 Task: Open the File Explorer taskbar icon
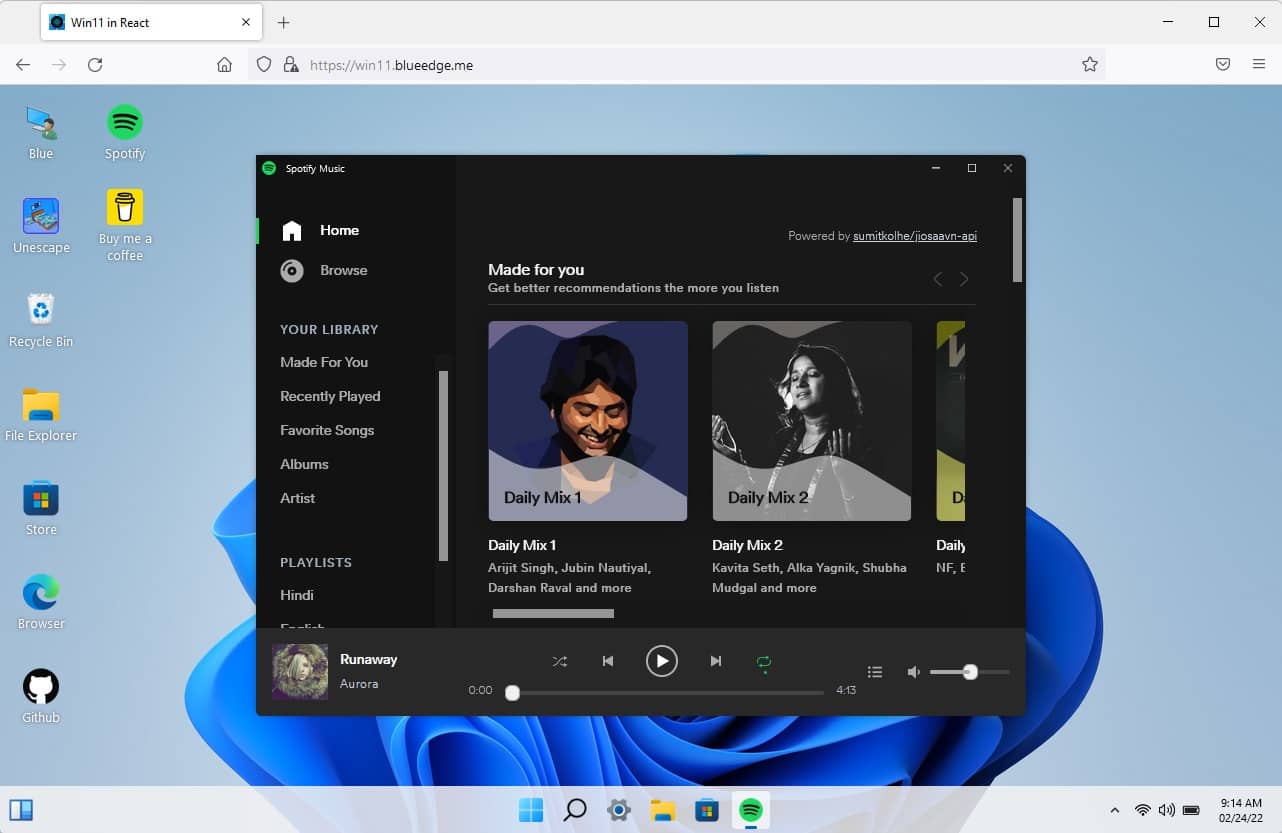tap(663, 810)
